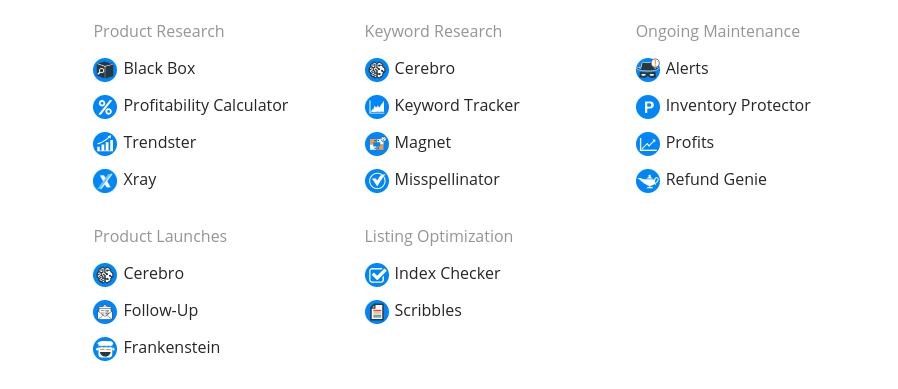Open the Scribbles listing tool link
The height and width of the screenshot is (389, 898).
428,311
